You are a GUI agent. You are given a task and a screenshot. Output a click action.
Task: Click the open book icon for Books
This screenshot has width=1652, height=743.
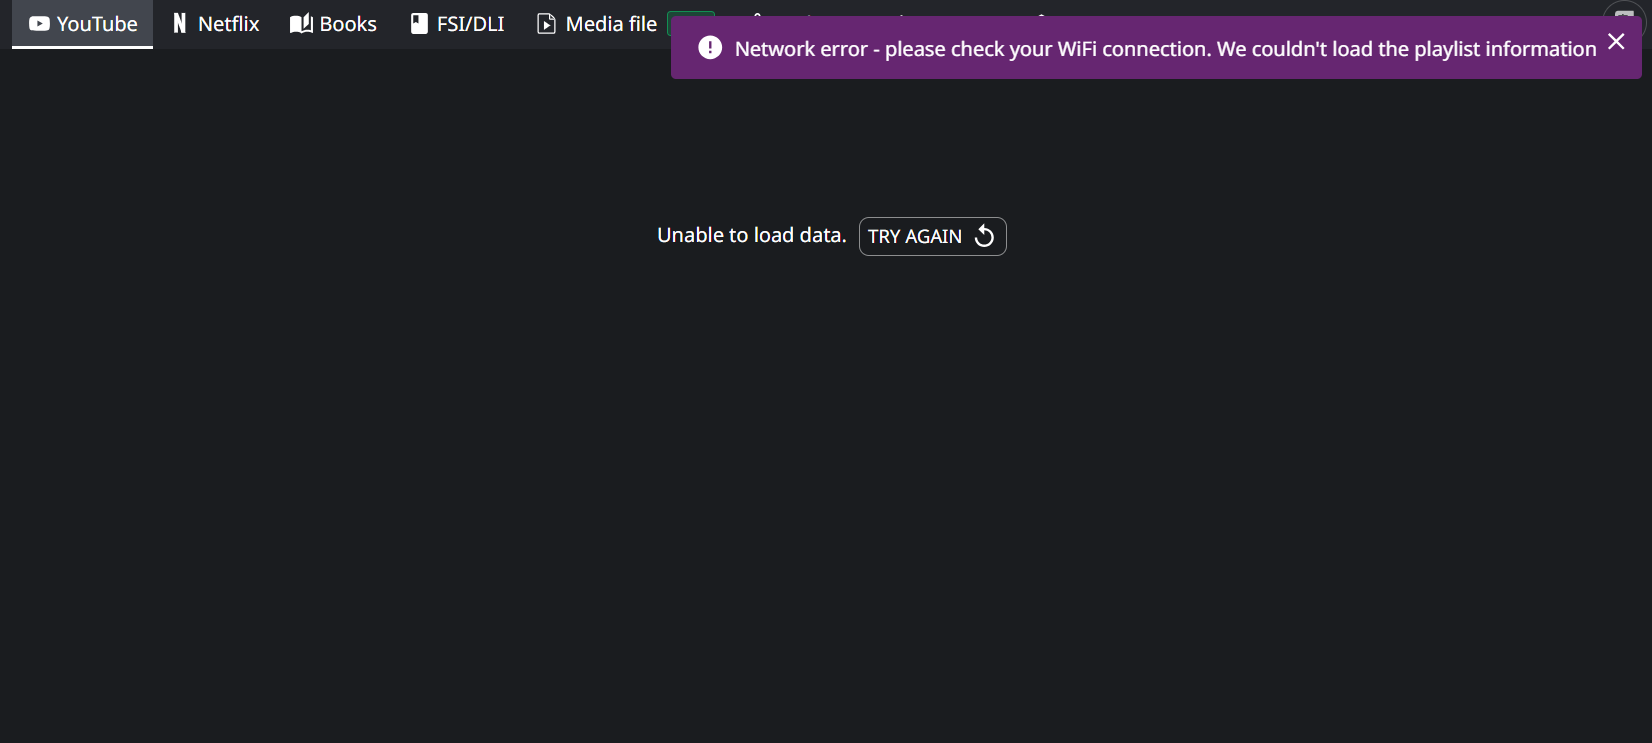point(301,24)
